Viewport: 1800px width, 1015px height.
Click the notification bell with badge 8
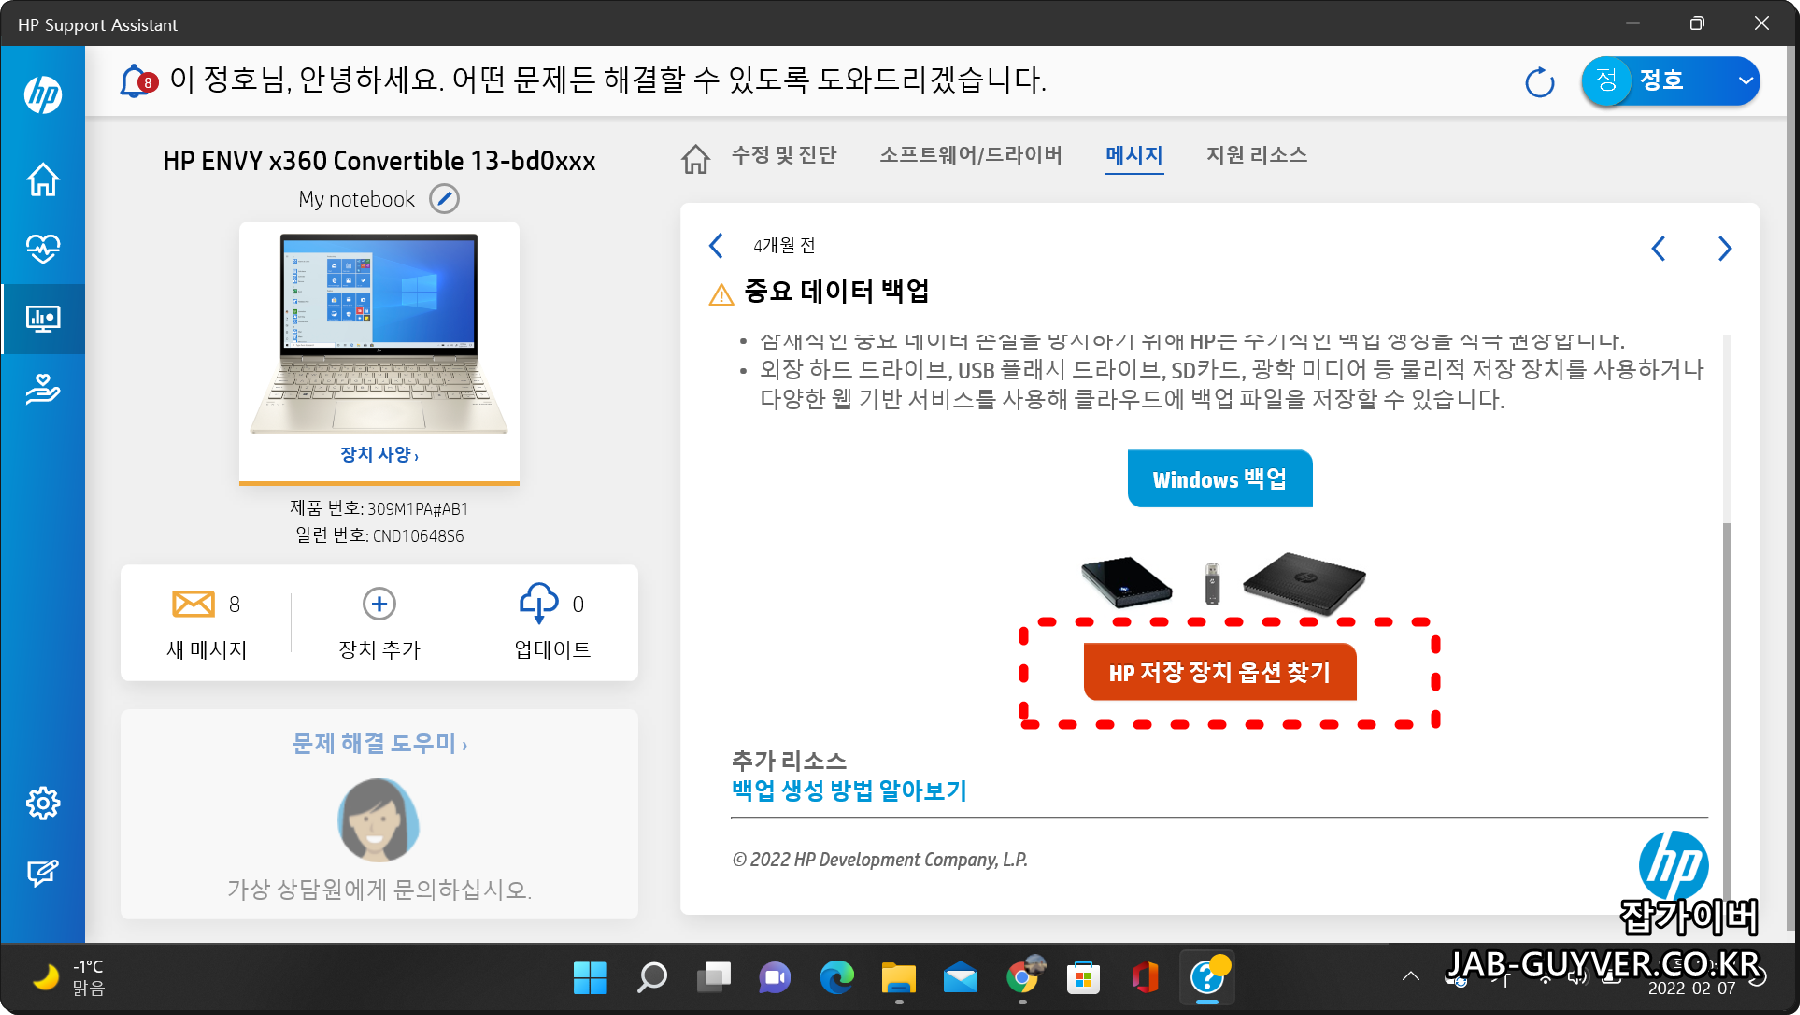(138, 81)
